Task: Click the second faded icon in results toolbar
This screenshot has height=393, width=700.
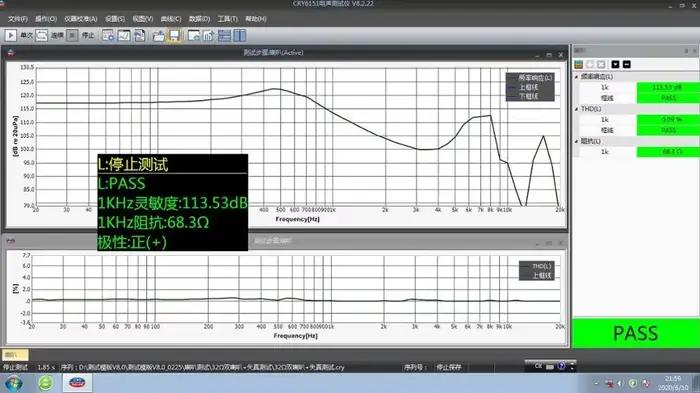Action: pyautogui.click(x=590, y=64)
